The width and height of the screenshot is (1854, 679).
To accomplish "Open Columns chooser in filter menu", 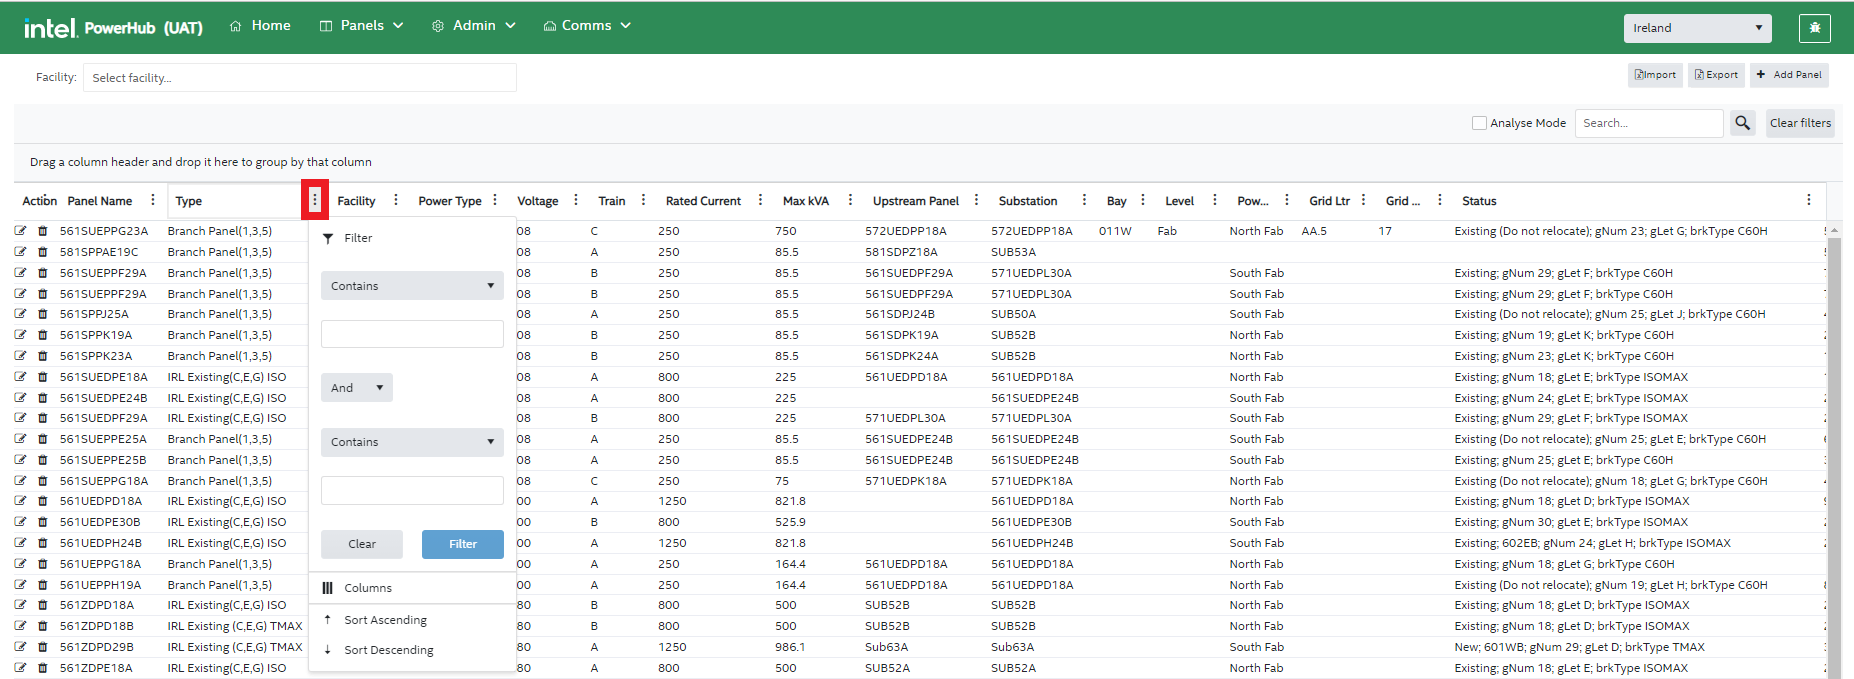I will pos(367,588).
